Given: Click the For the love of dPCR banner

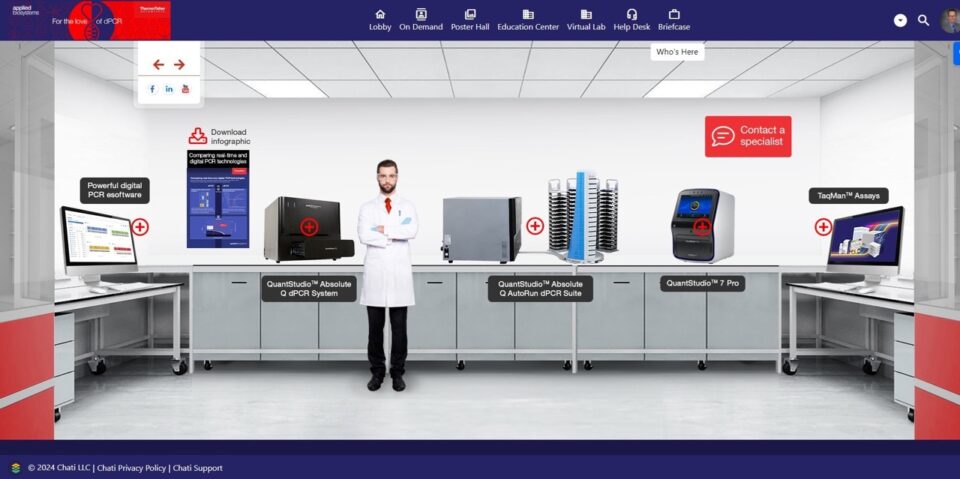Looking at the screenshot, I should pyautogui.click(x=86, y=20).
